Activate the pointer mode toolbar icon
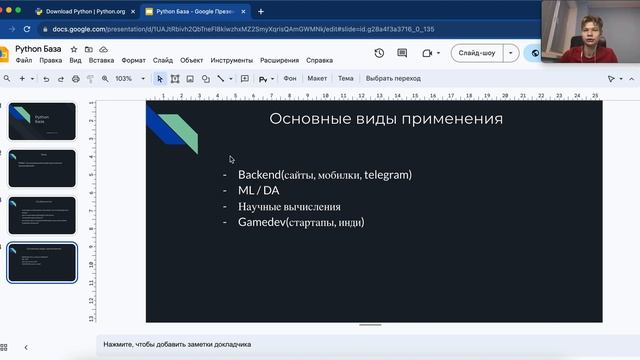 (x=611, y=79)
